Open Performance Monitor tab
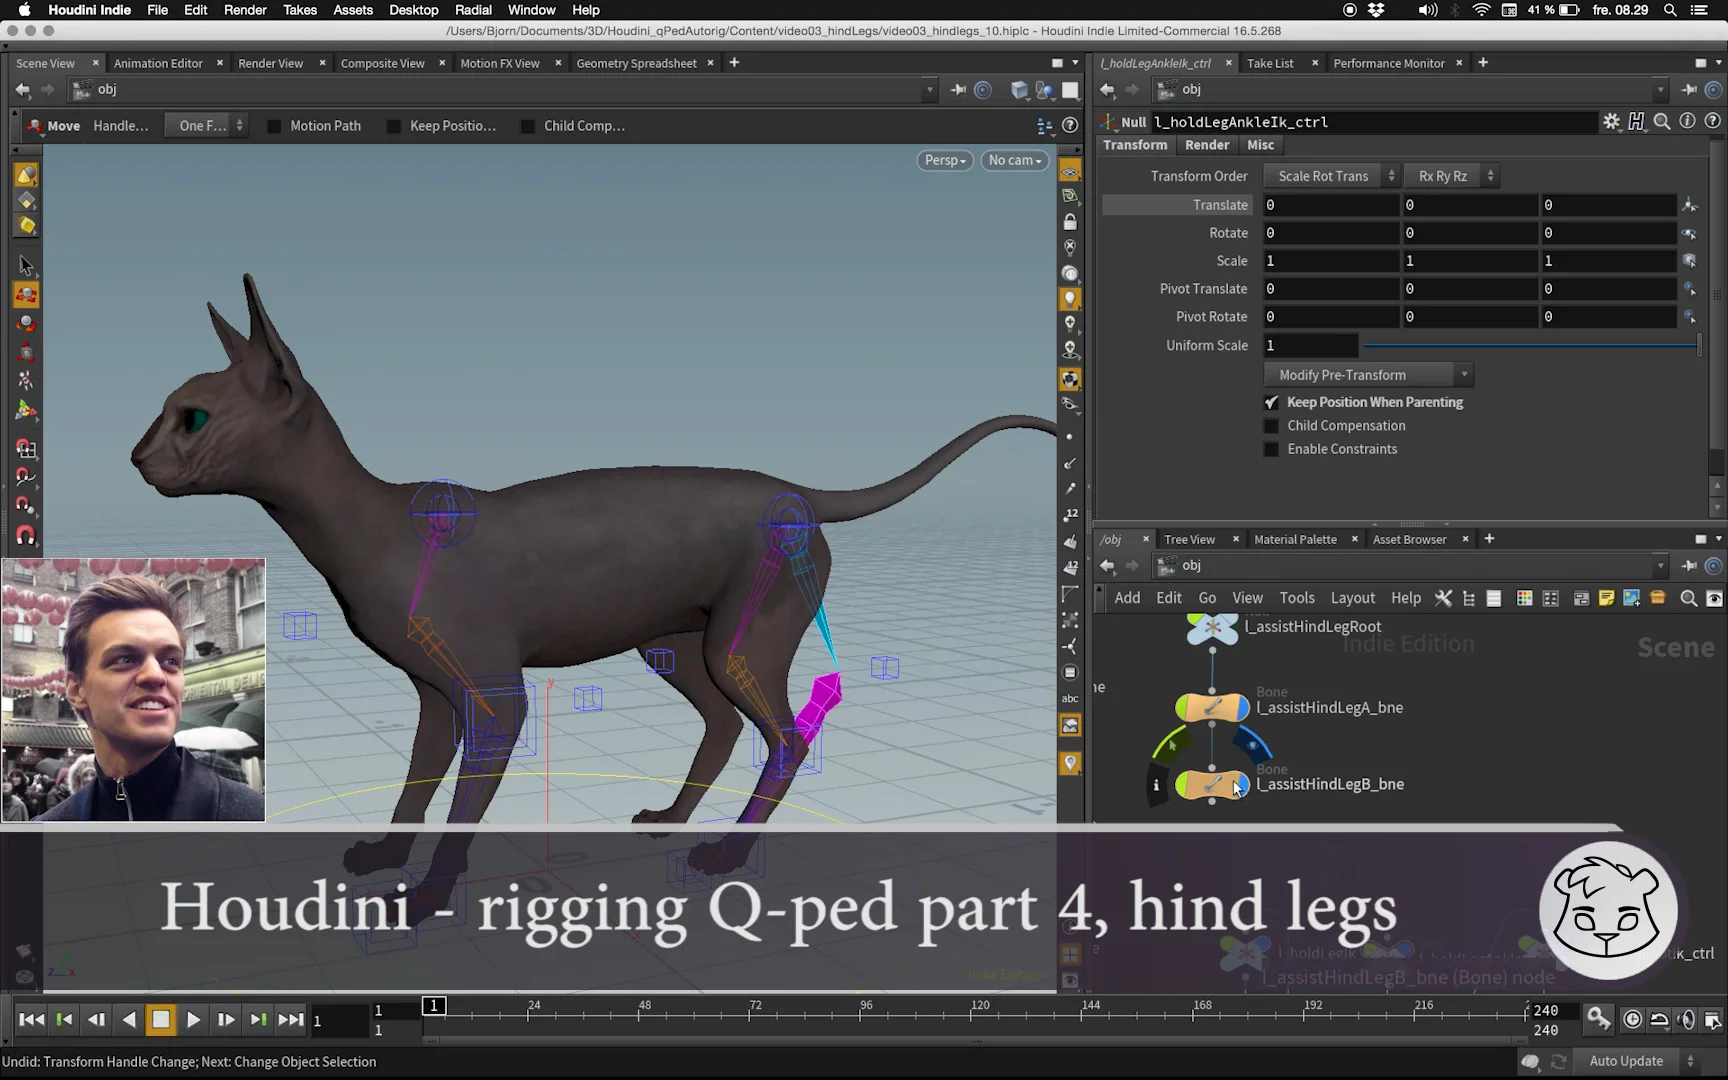 coord(1389,63)
